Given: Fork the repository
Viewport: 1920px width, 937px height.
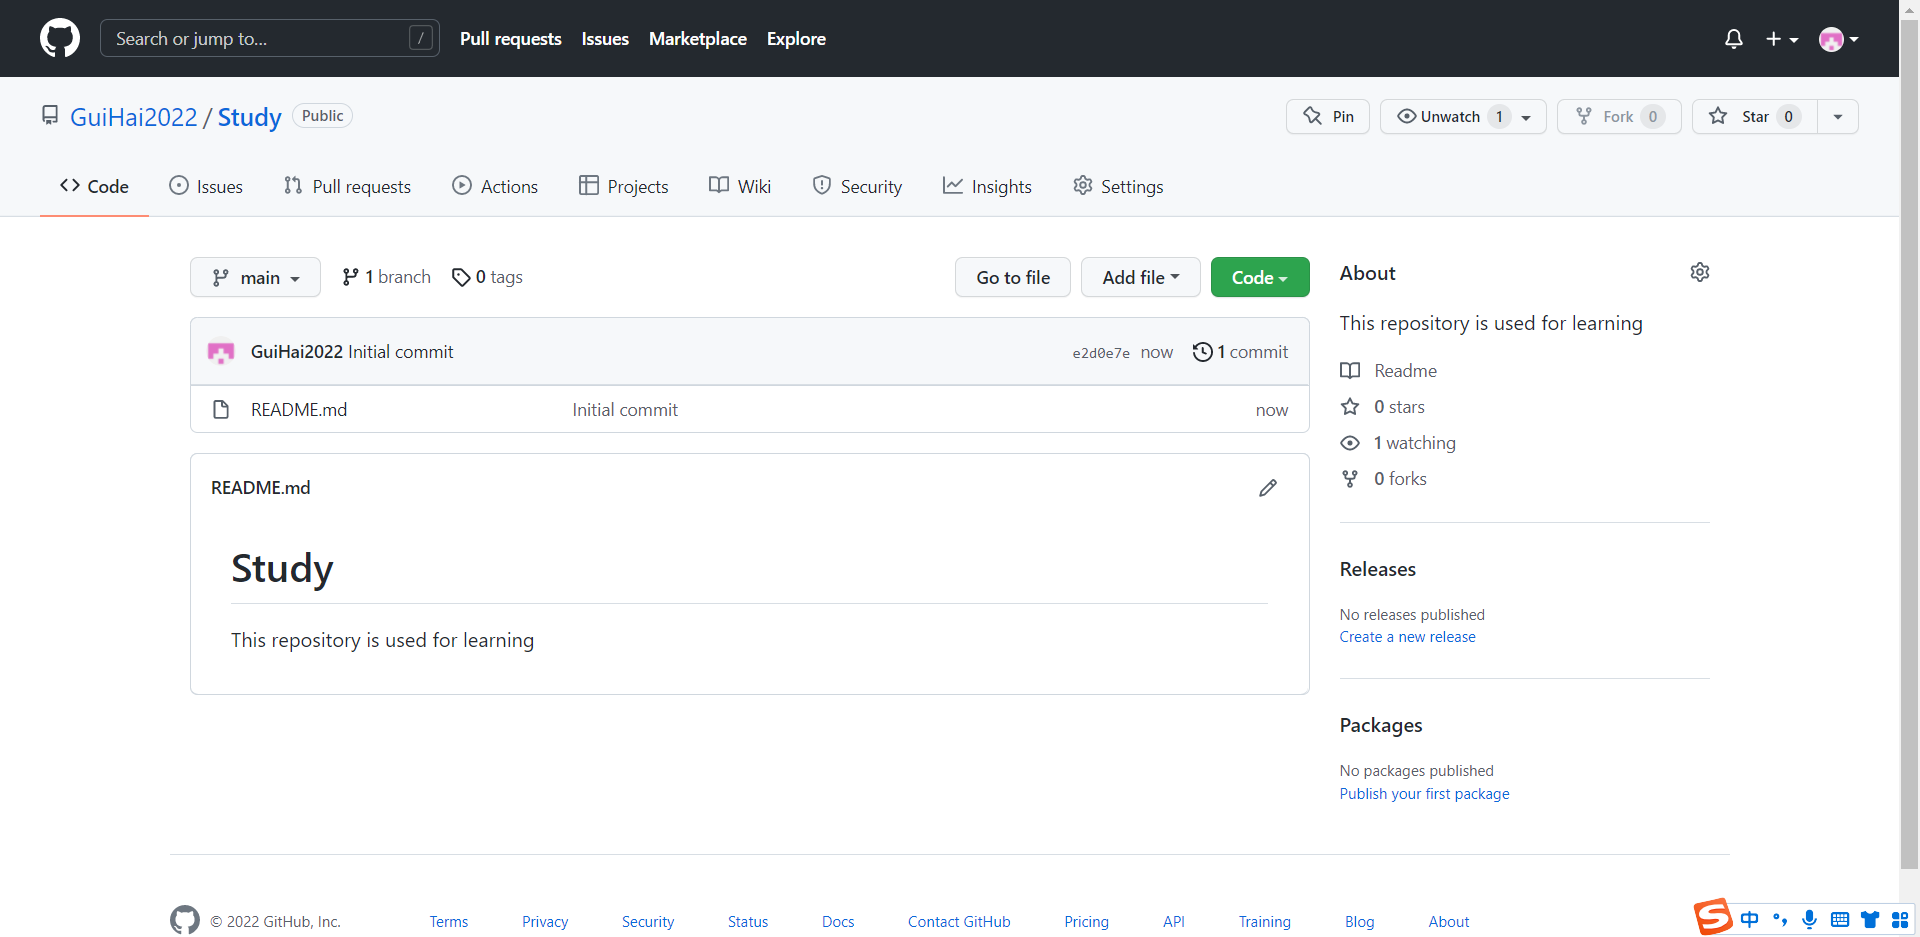Looking at the screenshot, I should tap(1619, 117).
